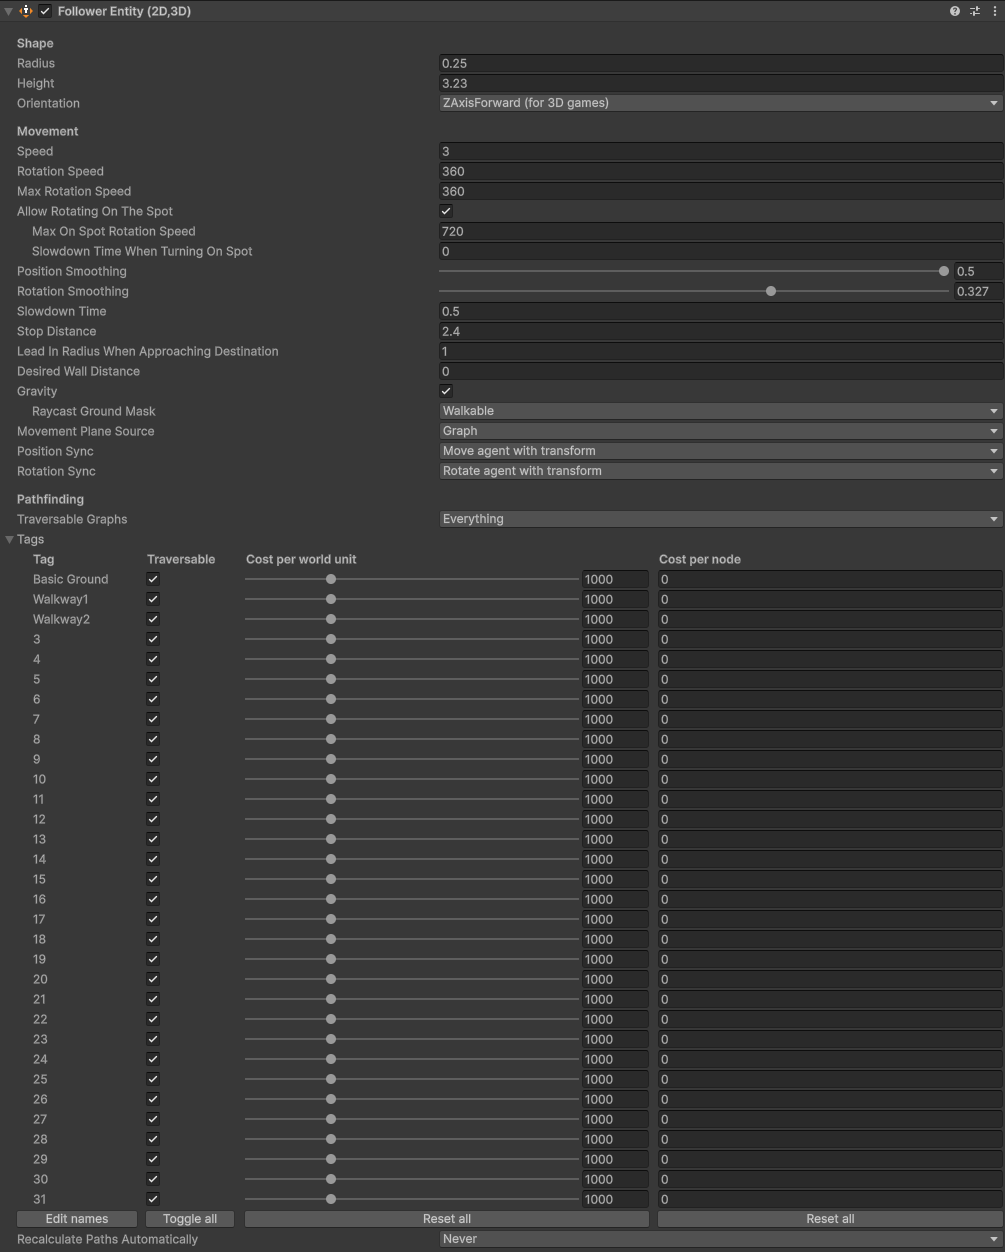This screenshot has height=1252, width=1005.
Task: Click Basic Ground cost per world unit slider
Action: pos(331,579)
